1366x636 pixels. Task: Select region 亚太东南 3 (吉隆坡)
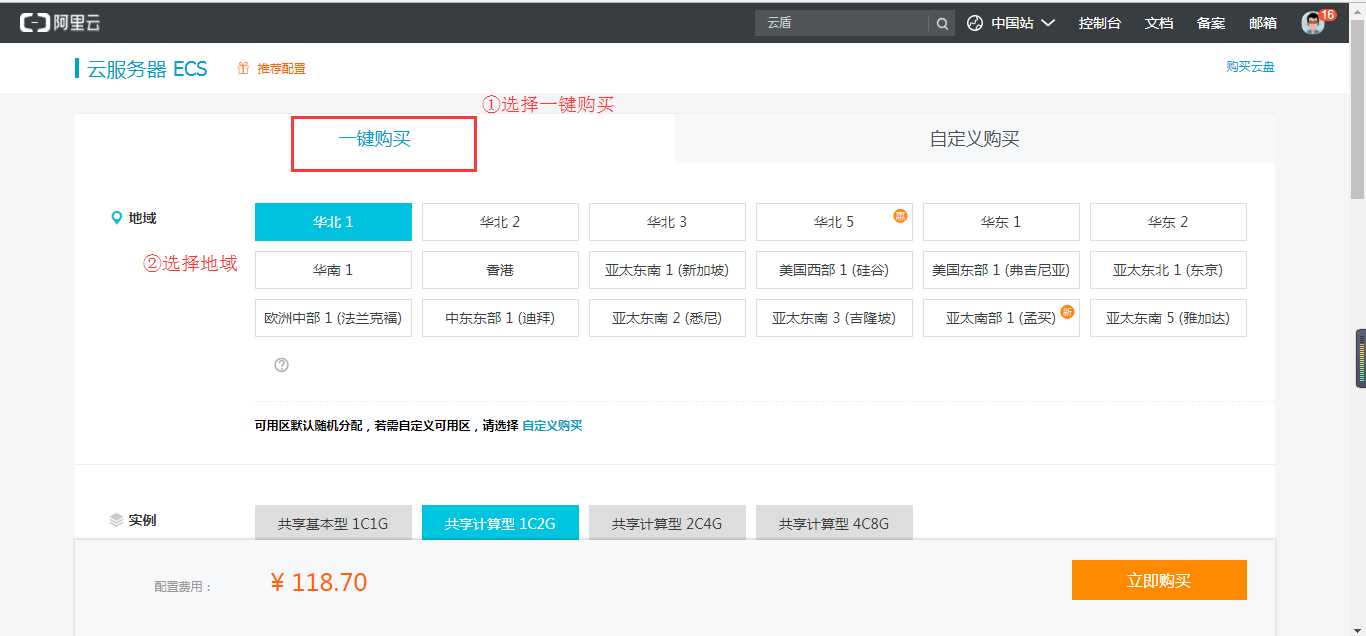point(834,318)
